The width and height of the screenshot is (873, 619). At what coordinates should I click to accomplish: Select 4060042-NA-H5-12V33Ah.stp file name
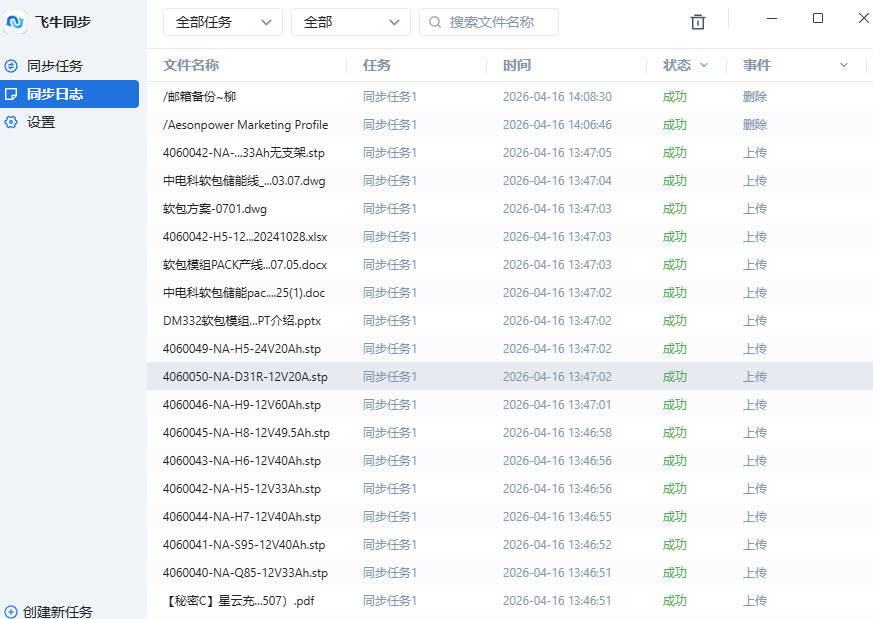(x=242, y=489)
